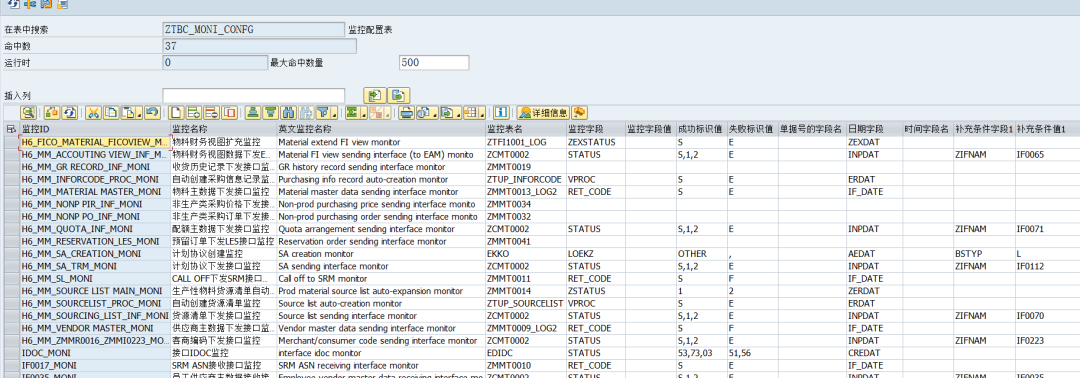The height and width of the screenshot is (378, 1080).
Task: Open Find with the binoculars icon
Action: [x=289, y=112]
